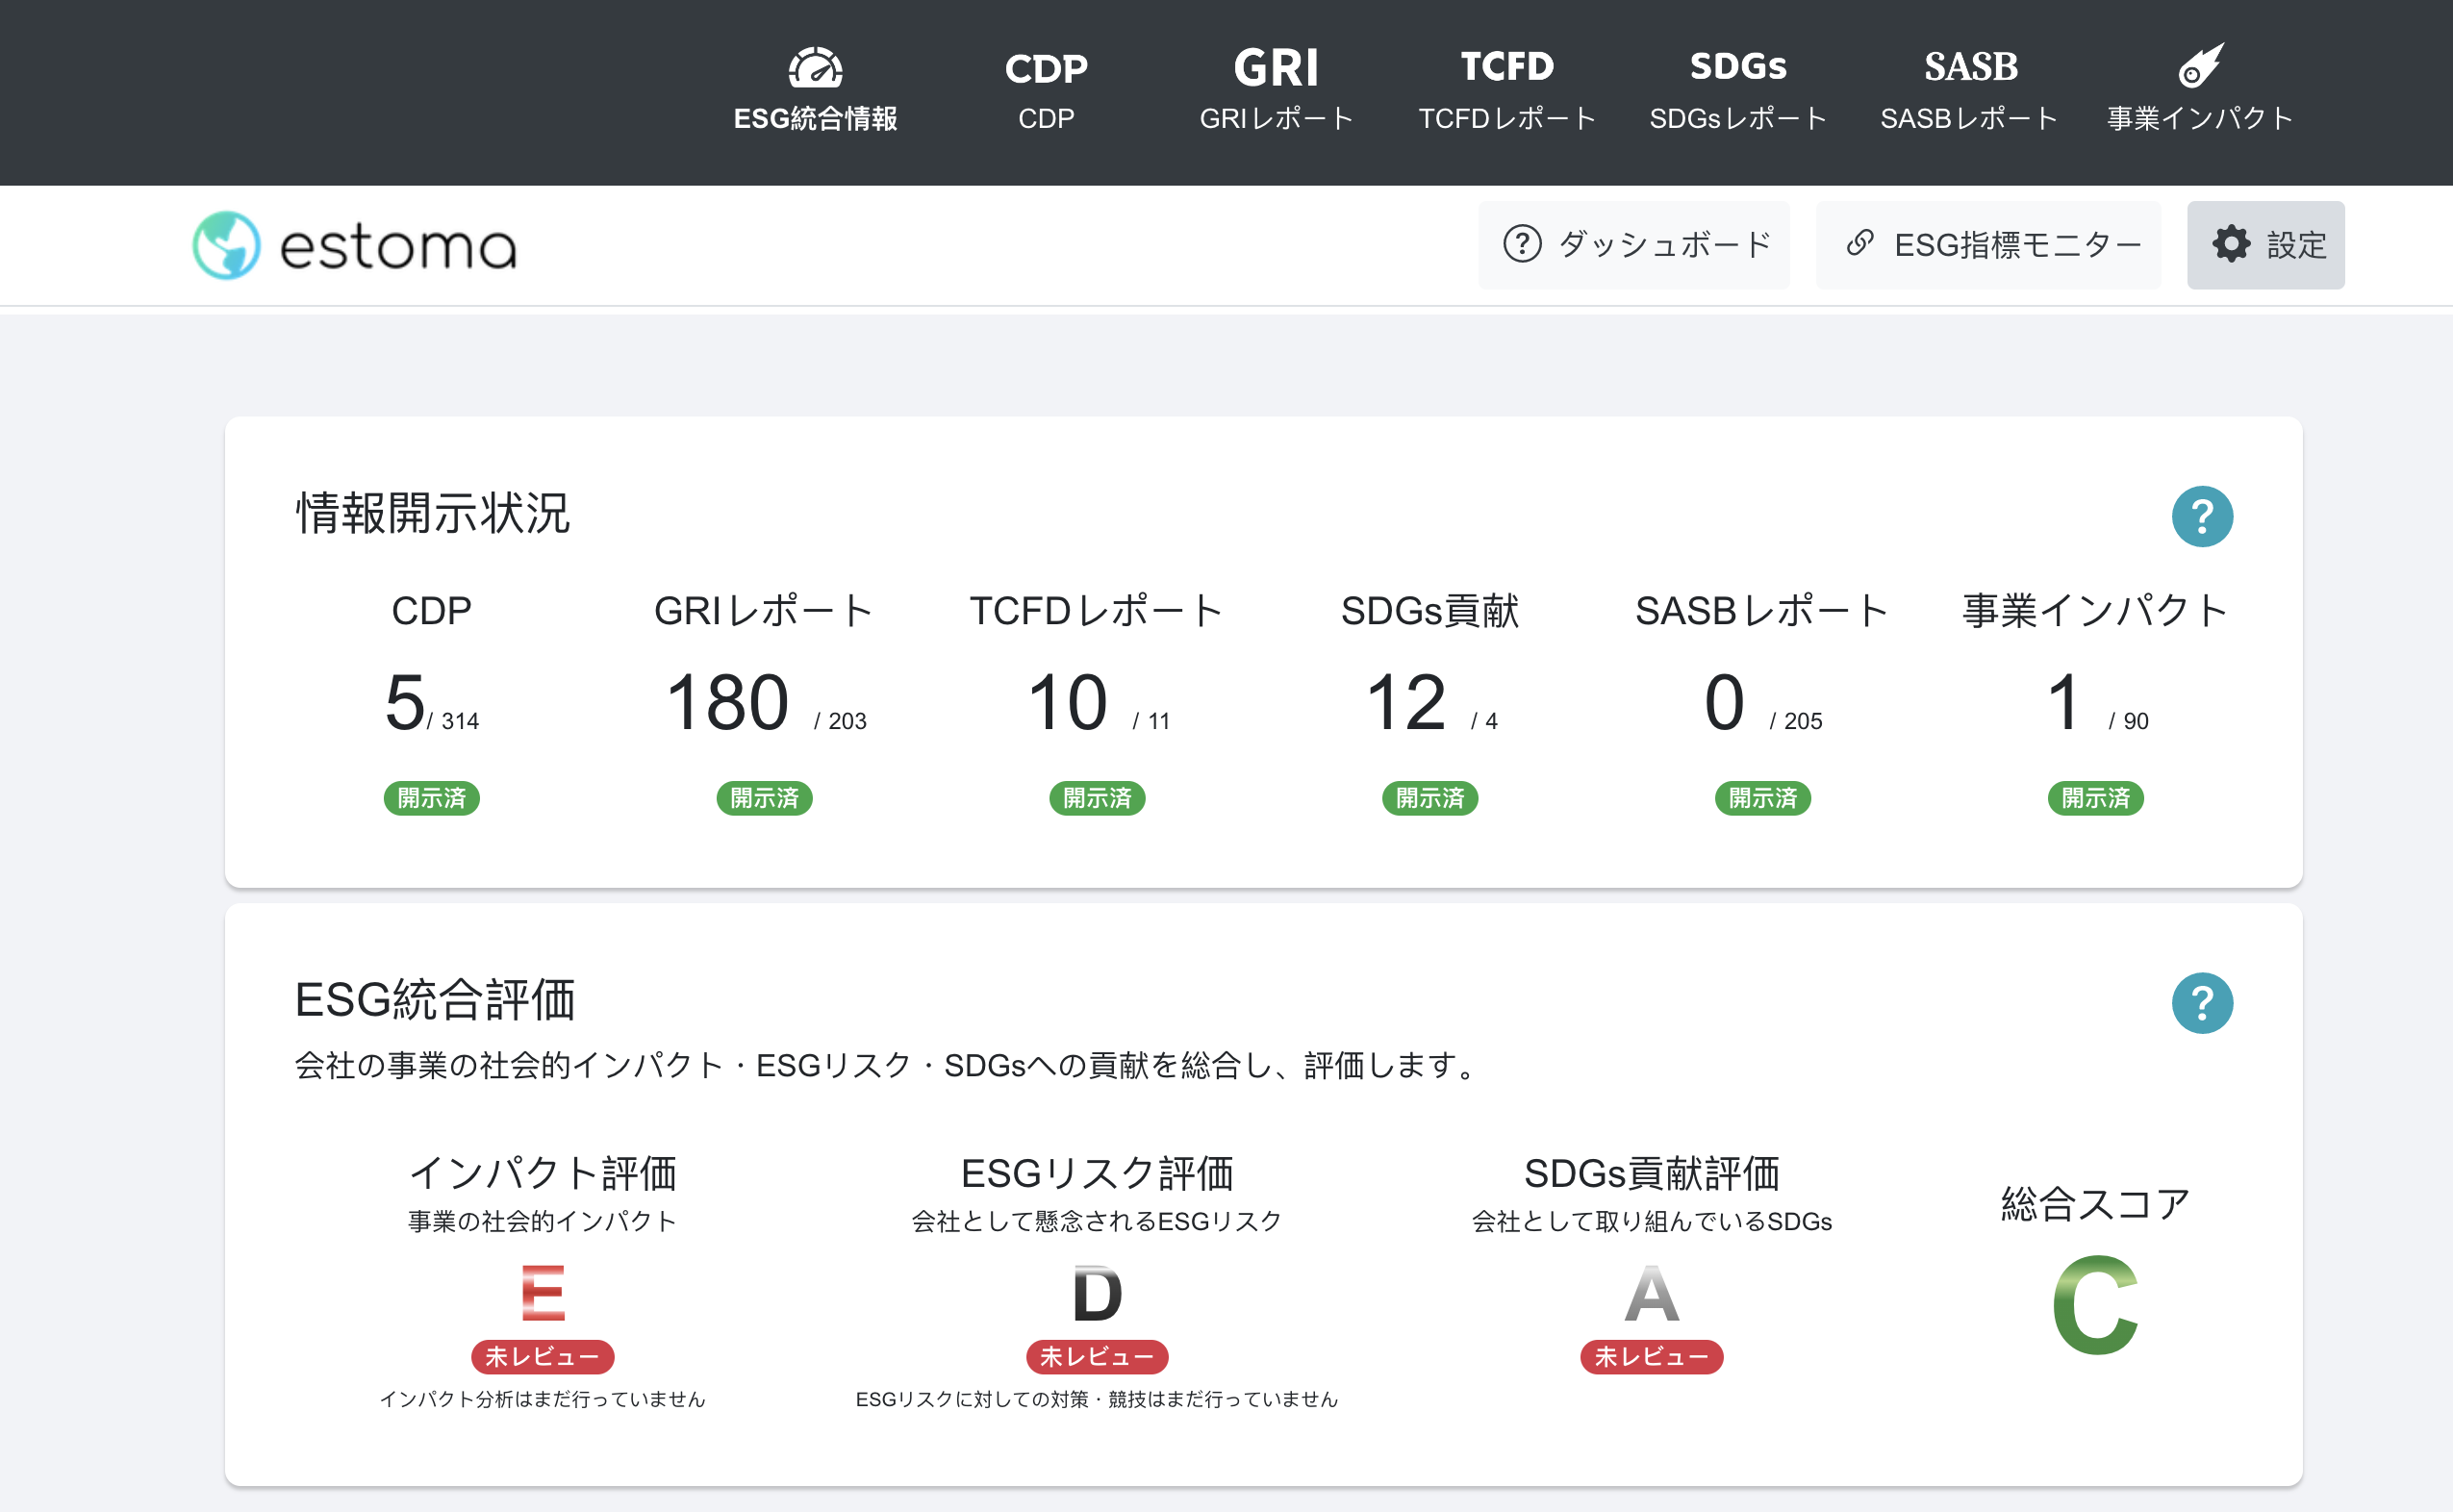
Task: Click the comet icon for 事業インパクト
Action: click(2200, 66)
